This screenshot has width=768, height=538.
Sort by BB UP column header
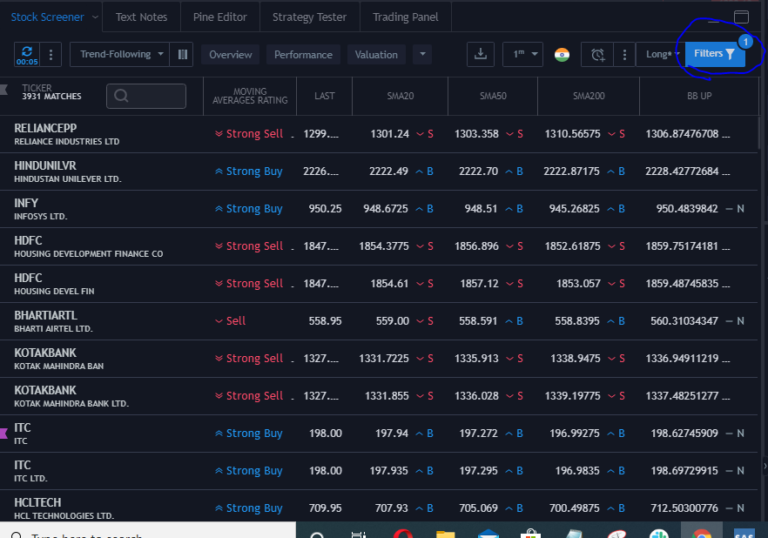pos(699,96)
